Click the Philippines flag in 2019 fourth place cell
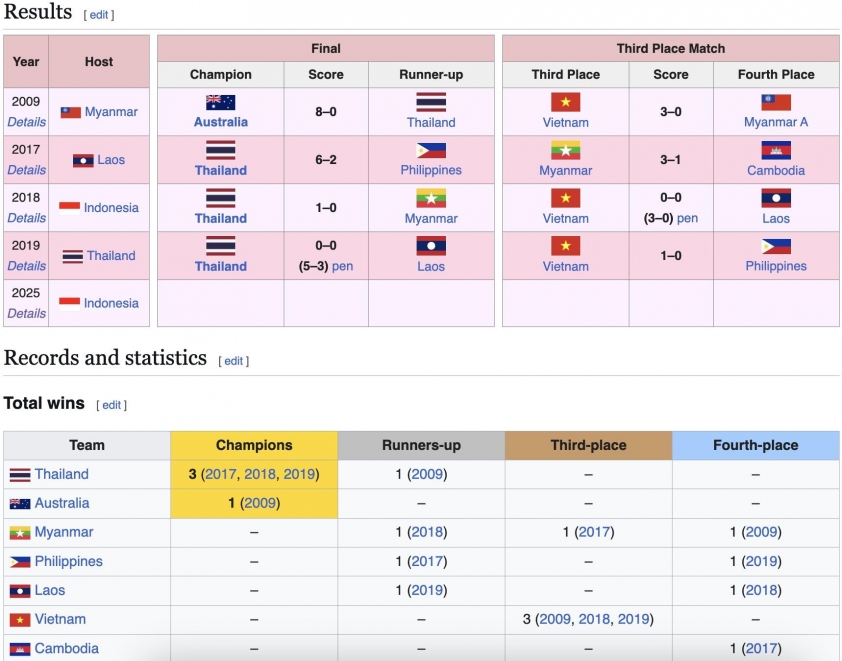842x661 pixels. pyautogui.click(x=776, y=246)
